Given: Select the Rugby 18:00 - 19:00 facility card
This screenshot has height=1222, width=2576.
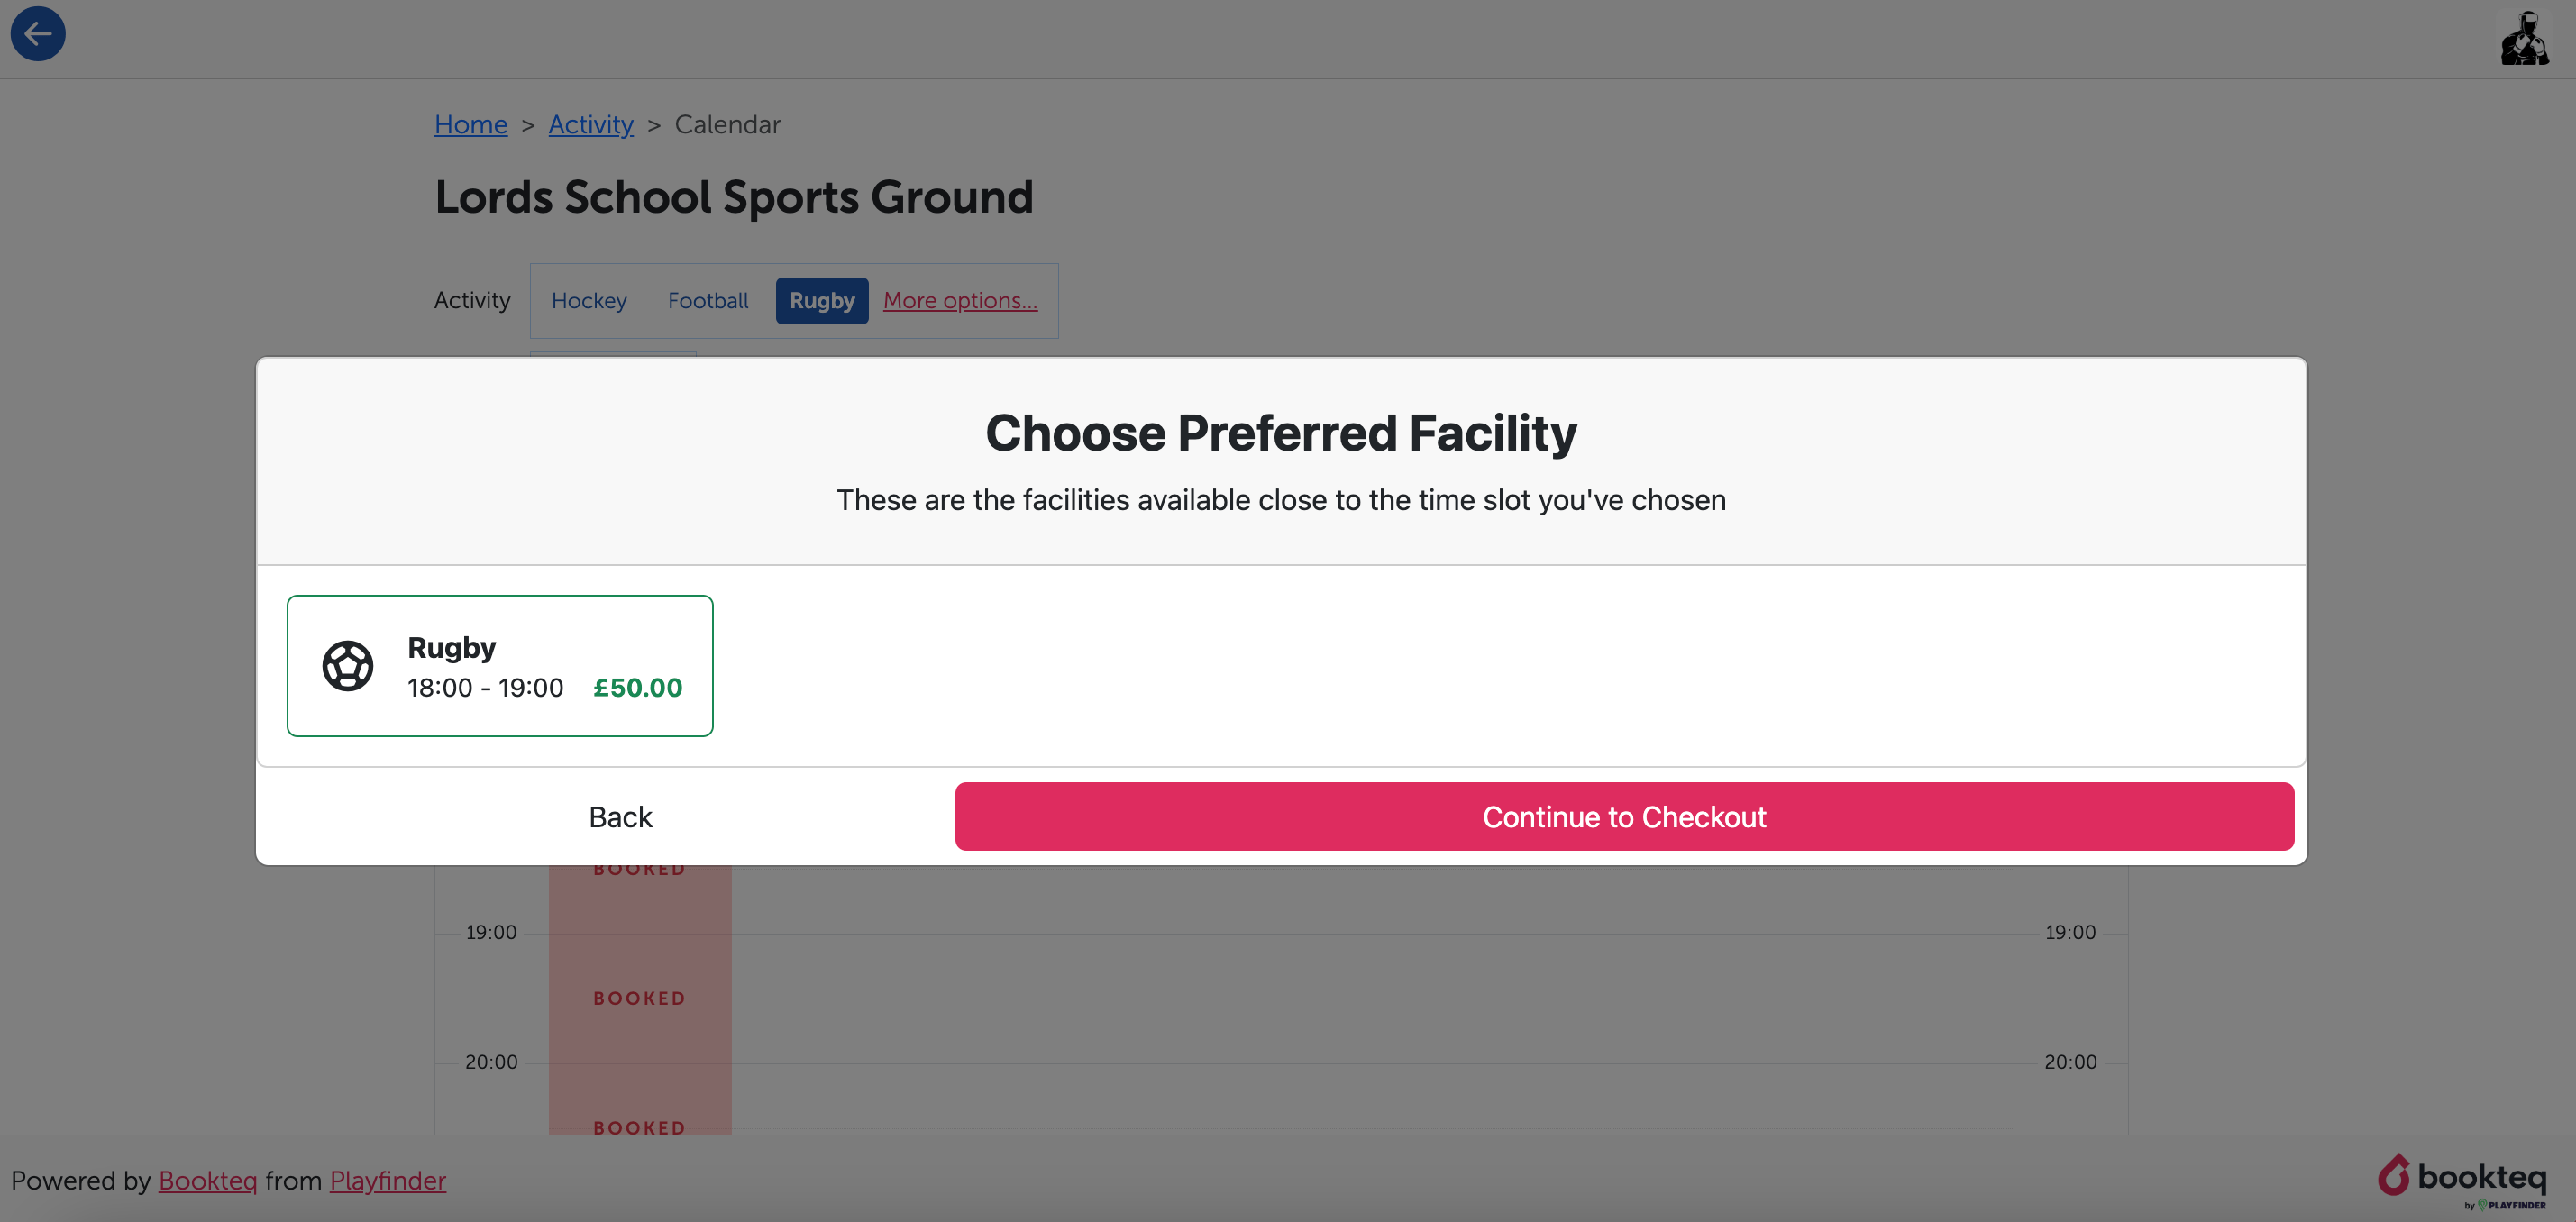Looking at the screenshot, I should [500, 666].
